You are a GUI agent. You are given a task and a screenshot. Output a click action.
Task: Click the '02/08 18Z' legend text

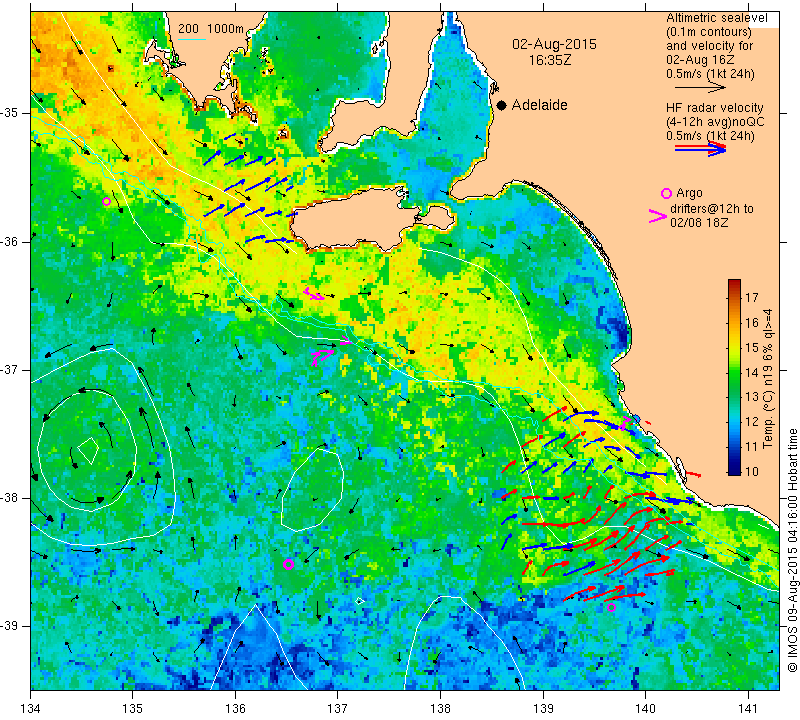pos(699,223)
